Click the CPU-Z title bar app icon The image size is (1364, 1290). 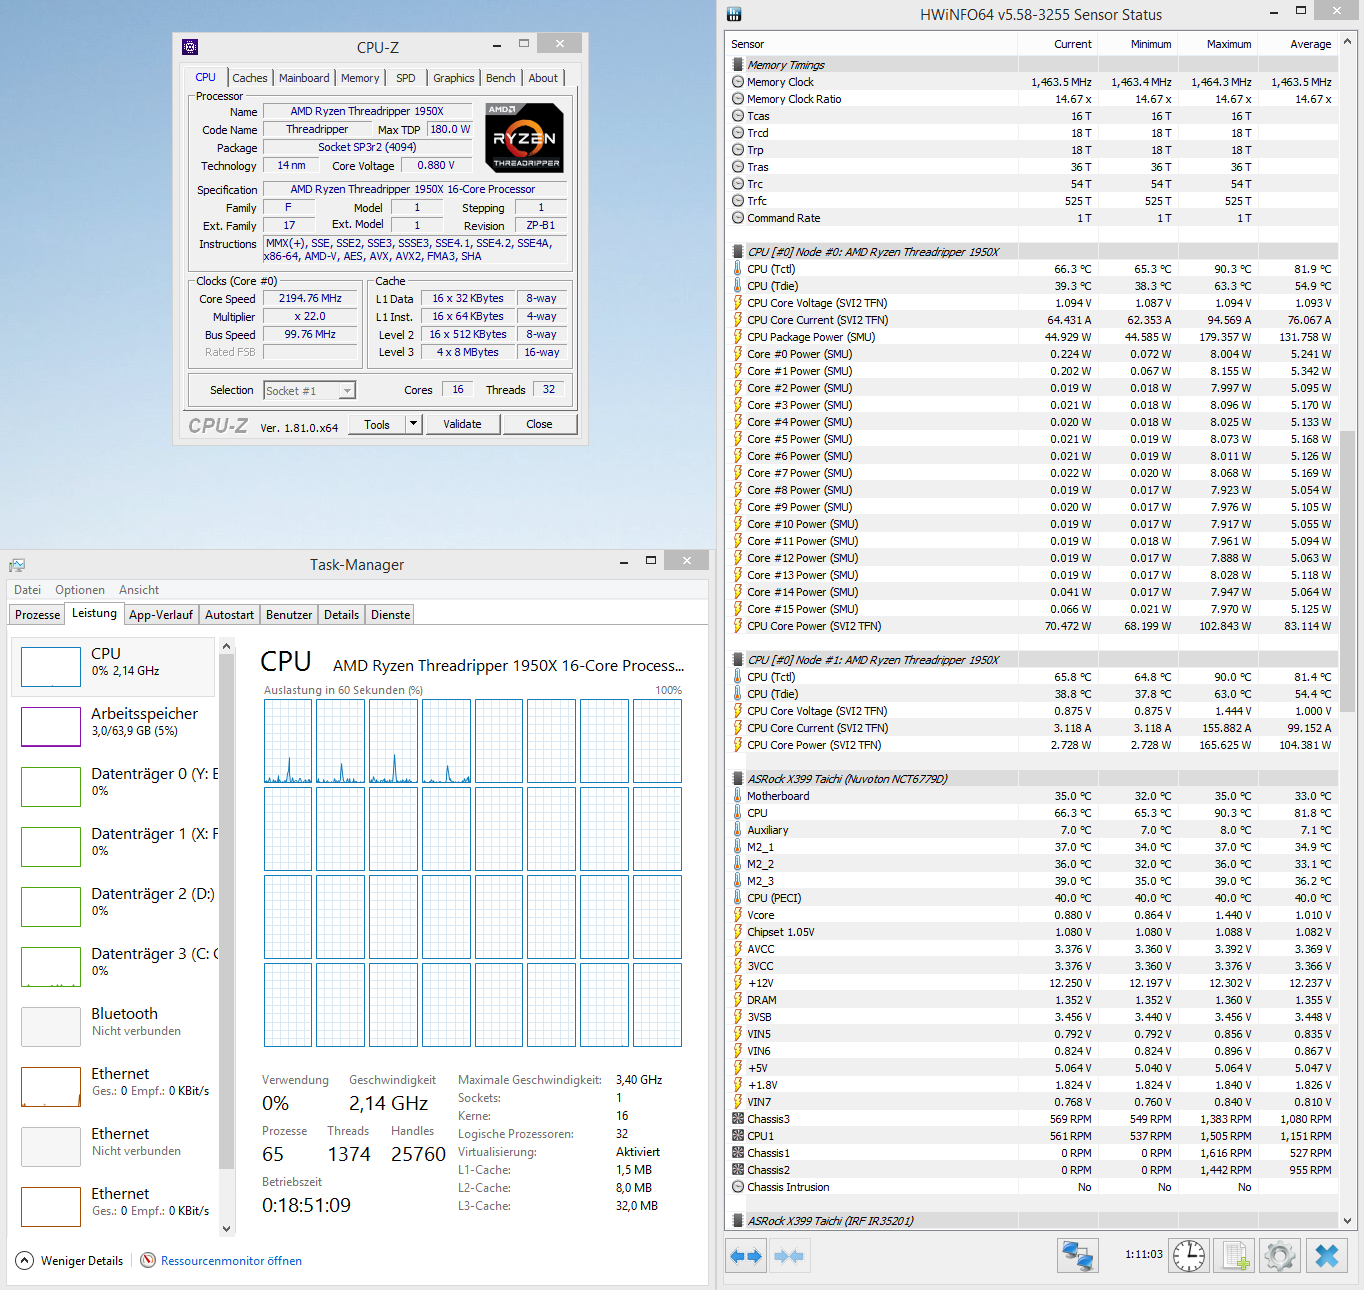pyautogui.click(x=190, y=47)
